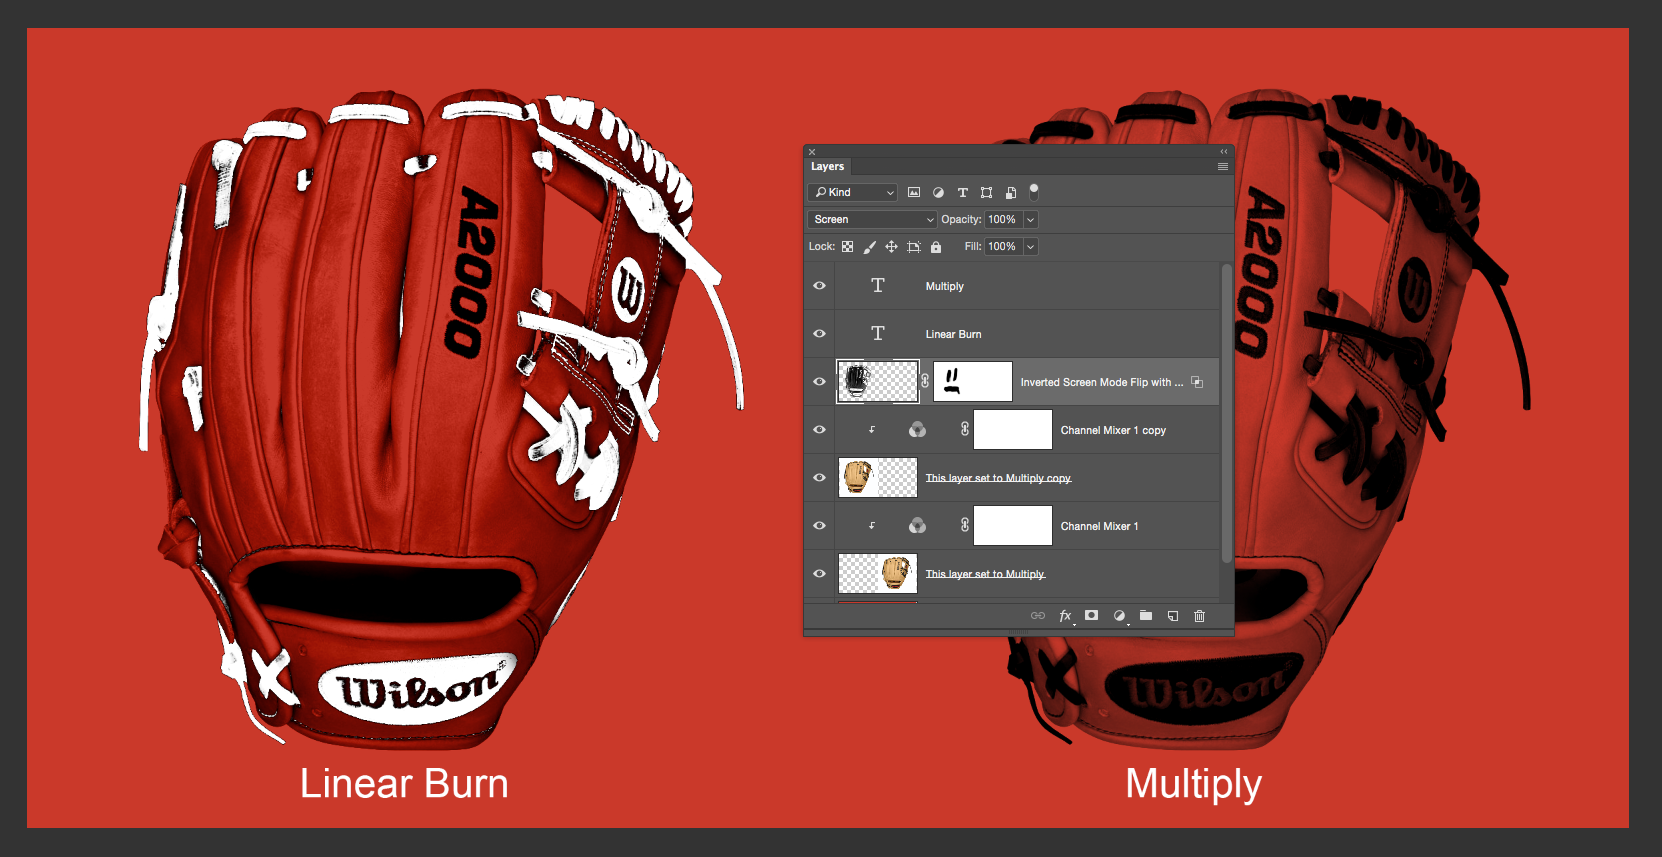Link layers icon at panel bottom

point(1038,616)
